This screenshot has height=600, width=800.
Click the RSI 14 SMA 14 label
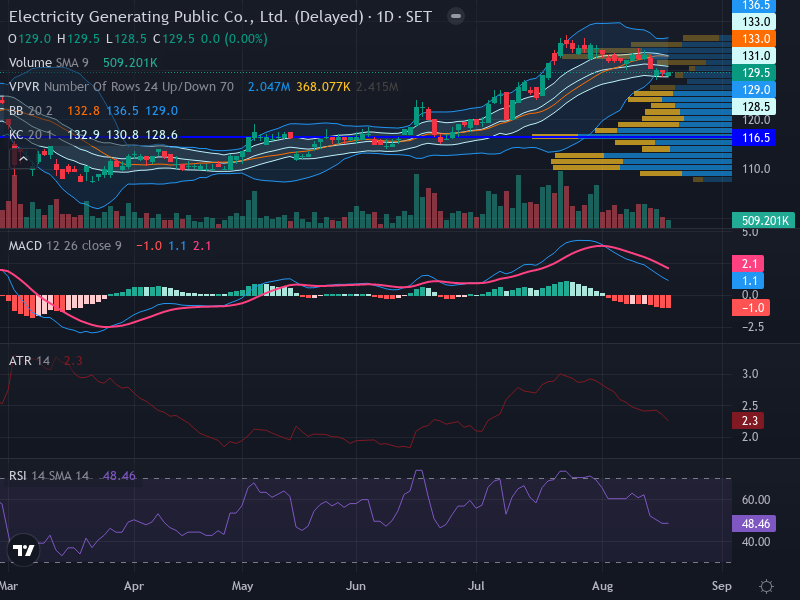click(49, 476)
